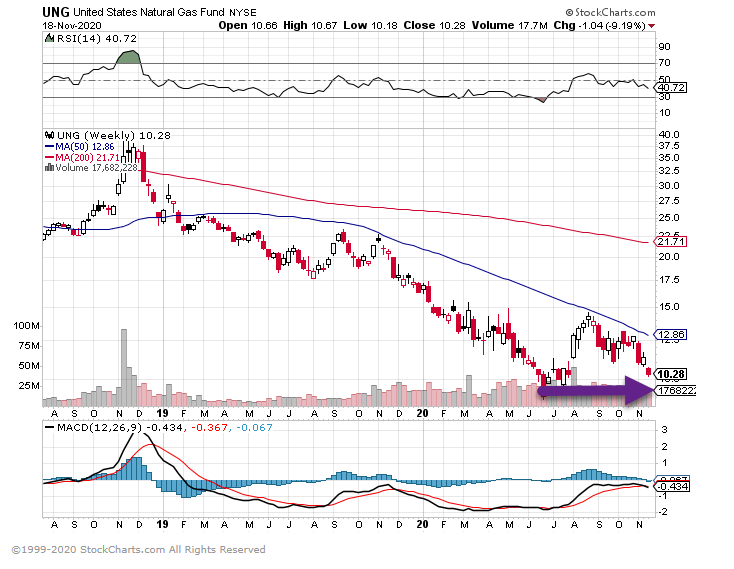Viewport: 734px width, 569px height.
Task: Click the green RSI legend icon
Action: coord(49,38)
